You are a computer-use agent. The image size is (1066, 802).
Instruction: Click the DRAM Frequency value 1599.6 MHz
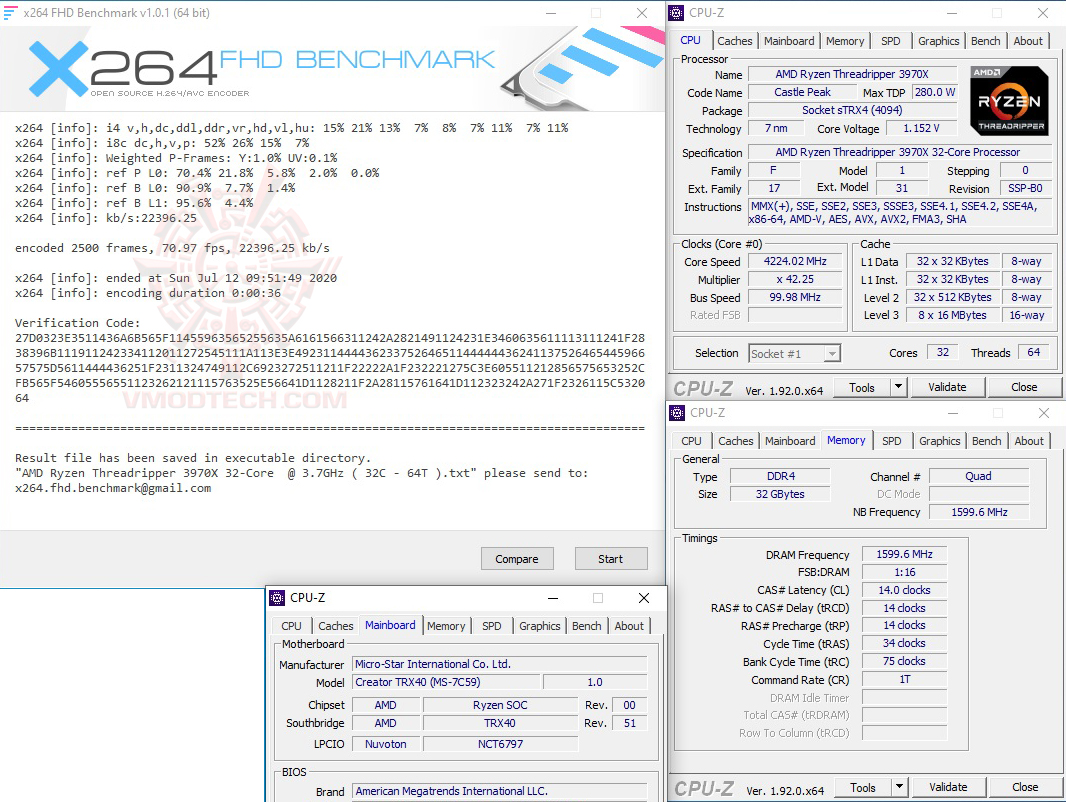click(x=904, y=555)
